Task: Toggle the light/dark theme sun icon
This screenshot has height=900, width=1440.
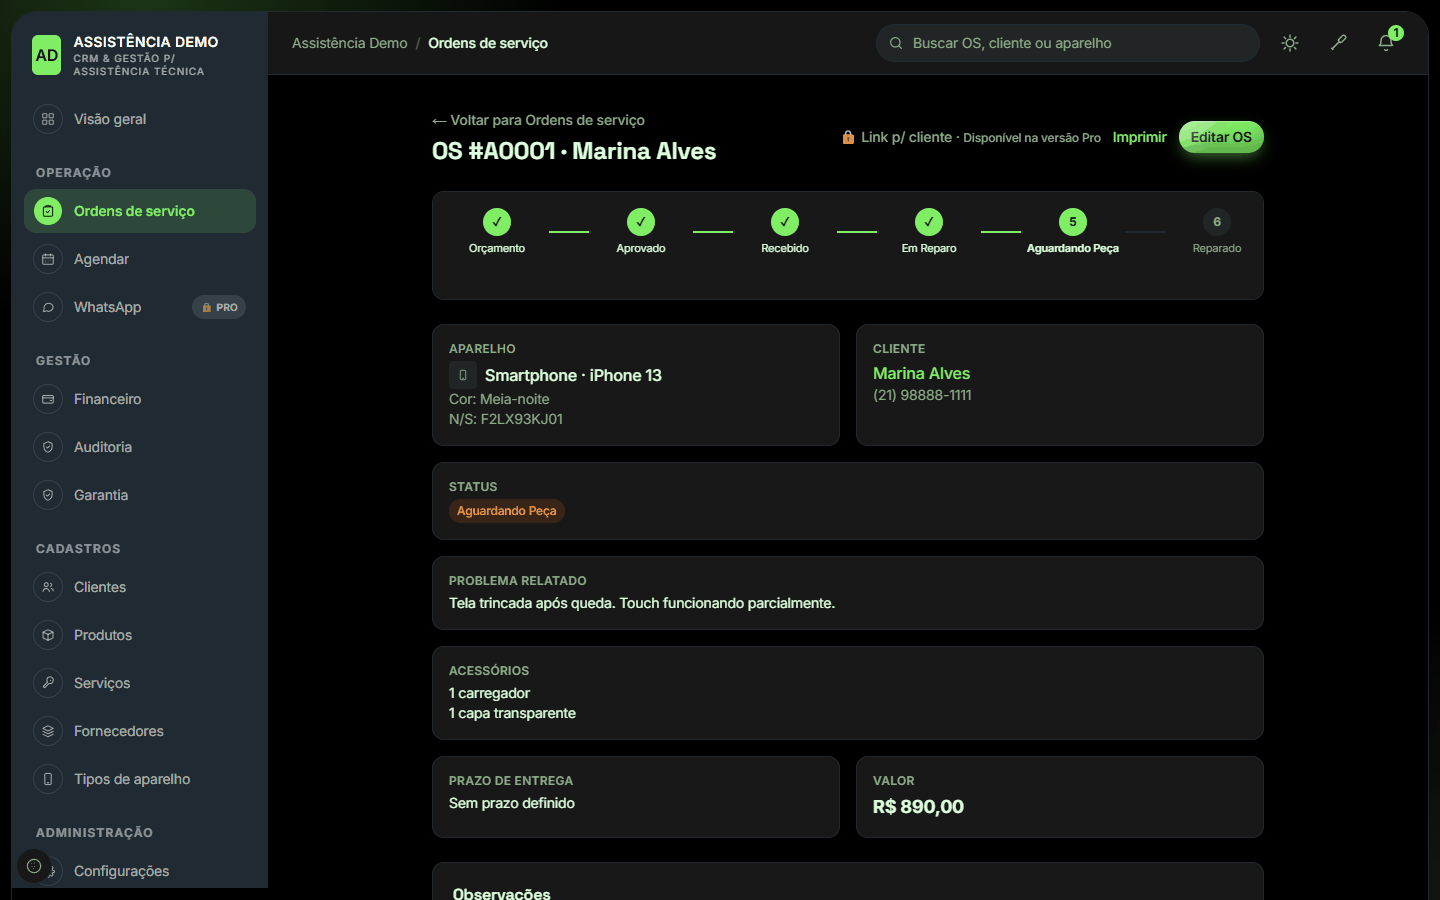Action: pyautogui.click(x=1290, y=43)
